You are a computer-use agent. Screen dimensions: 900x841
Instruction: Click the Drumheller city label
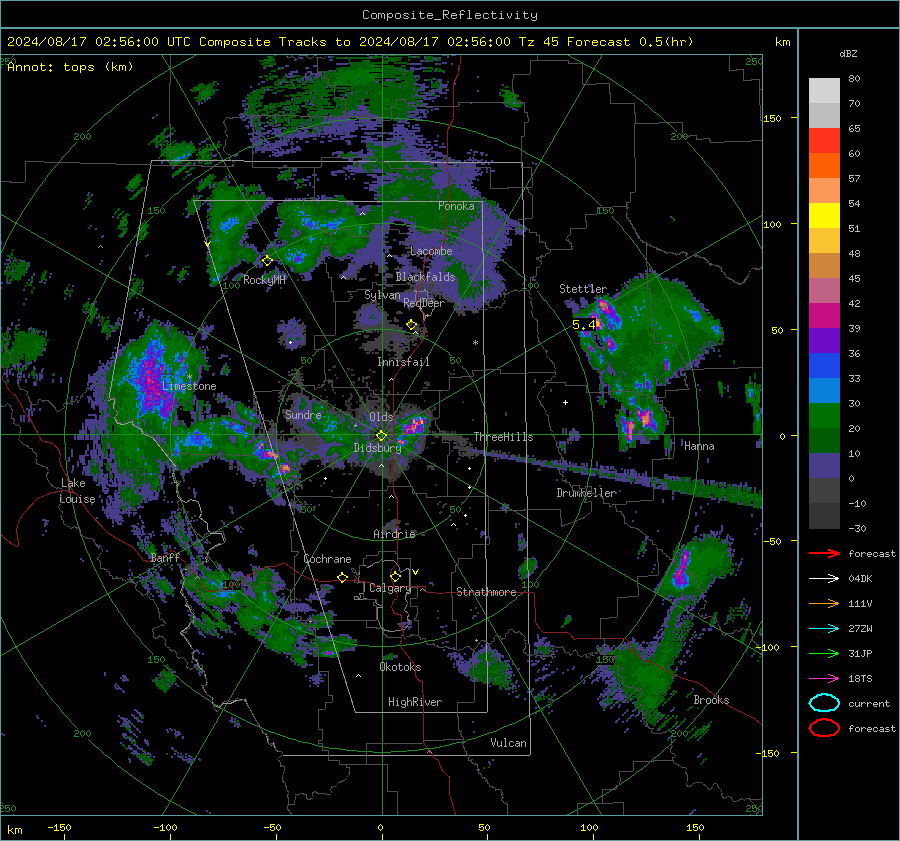tap(587, 493)
